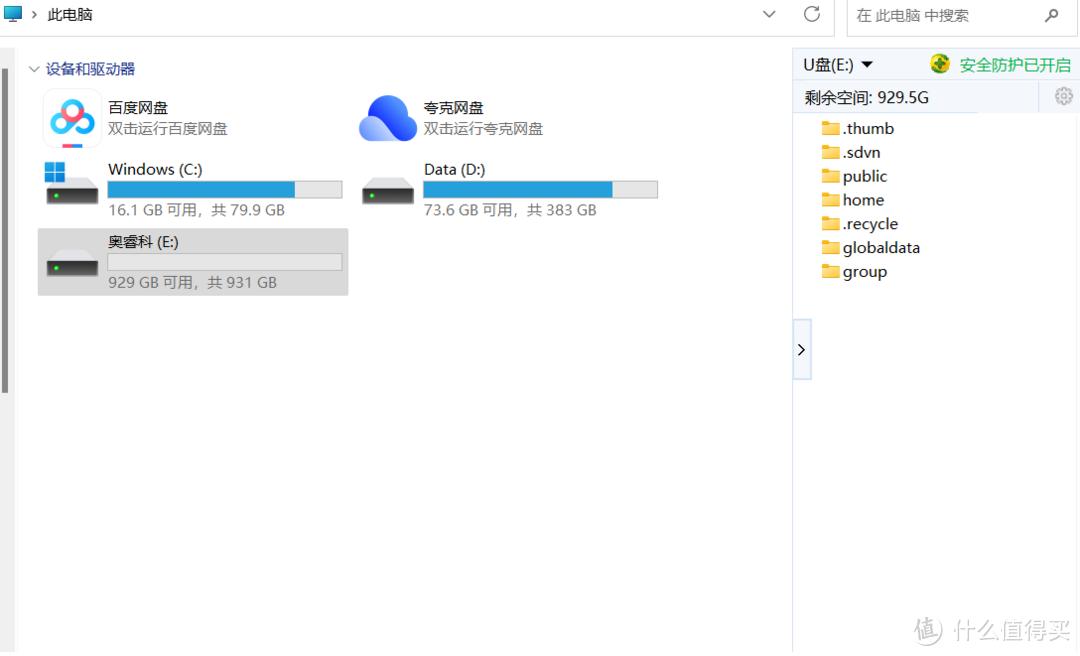The height and width of the screenshot is (656, 1080).
Task: Click the search magnifier icon
Action: pos(1051,15)
